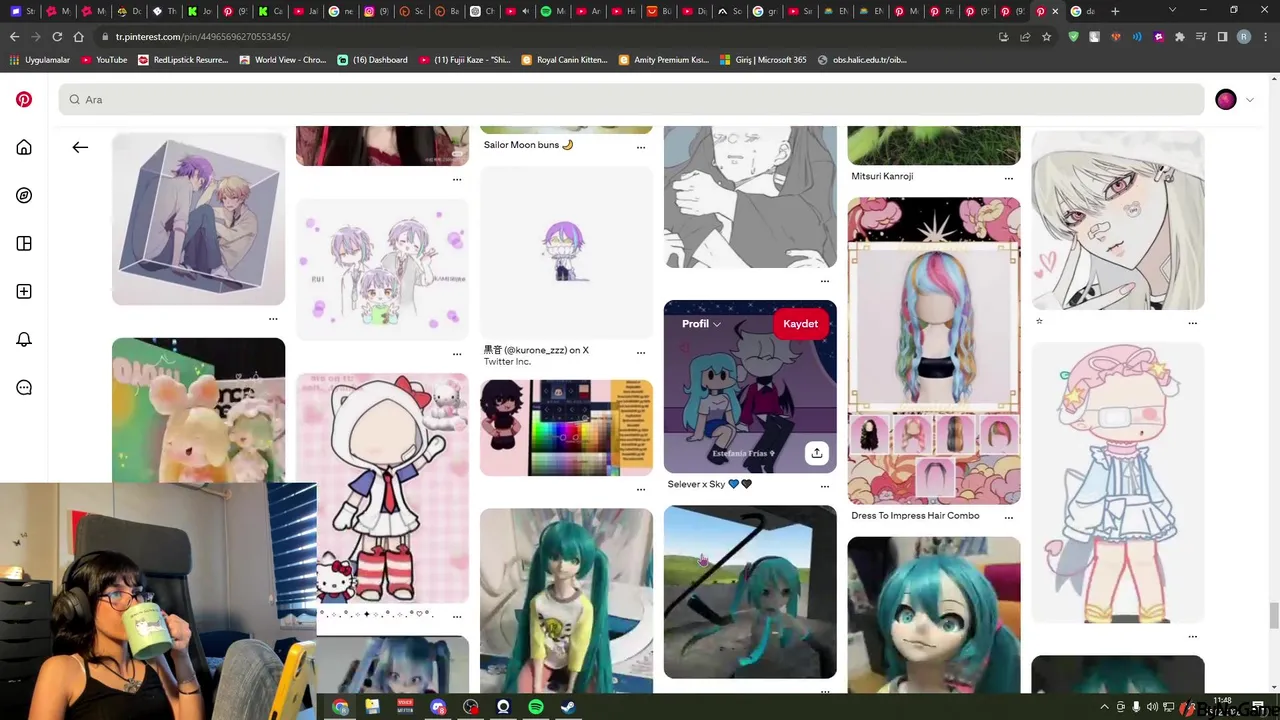Open a new tab with plus button
The width and height of the screenshot is (1280, 720).
pyautogui.click(x=1115, y=11)
